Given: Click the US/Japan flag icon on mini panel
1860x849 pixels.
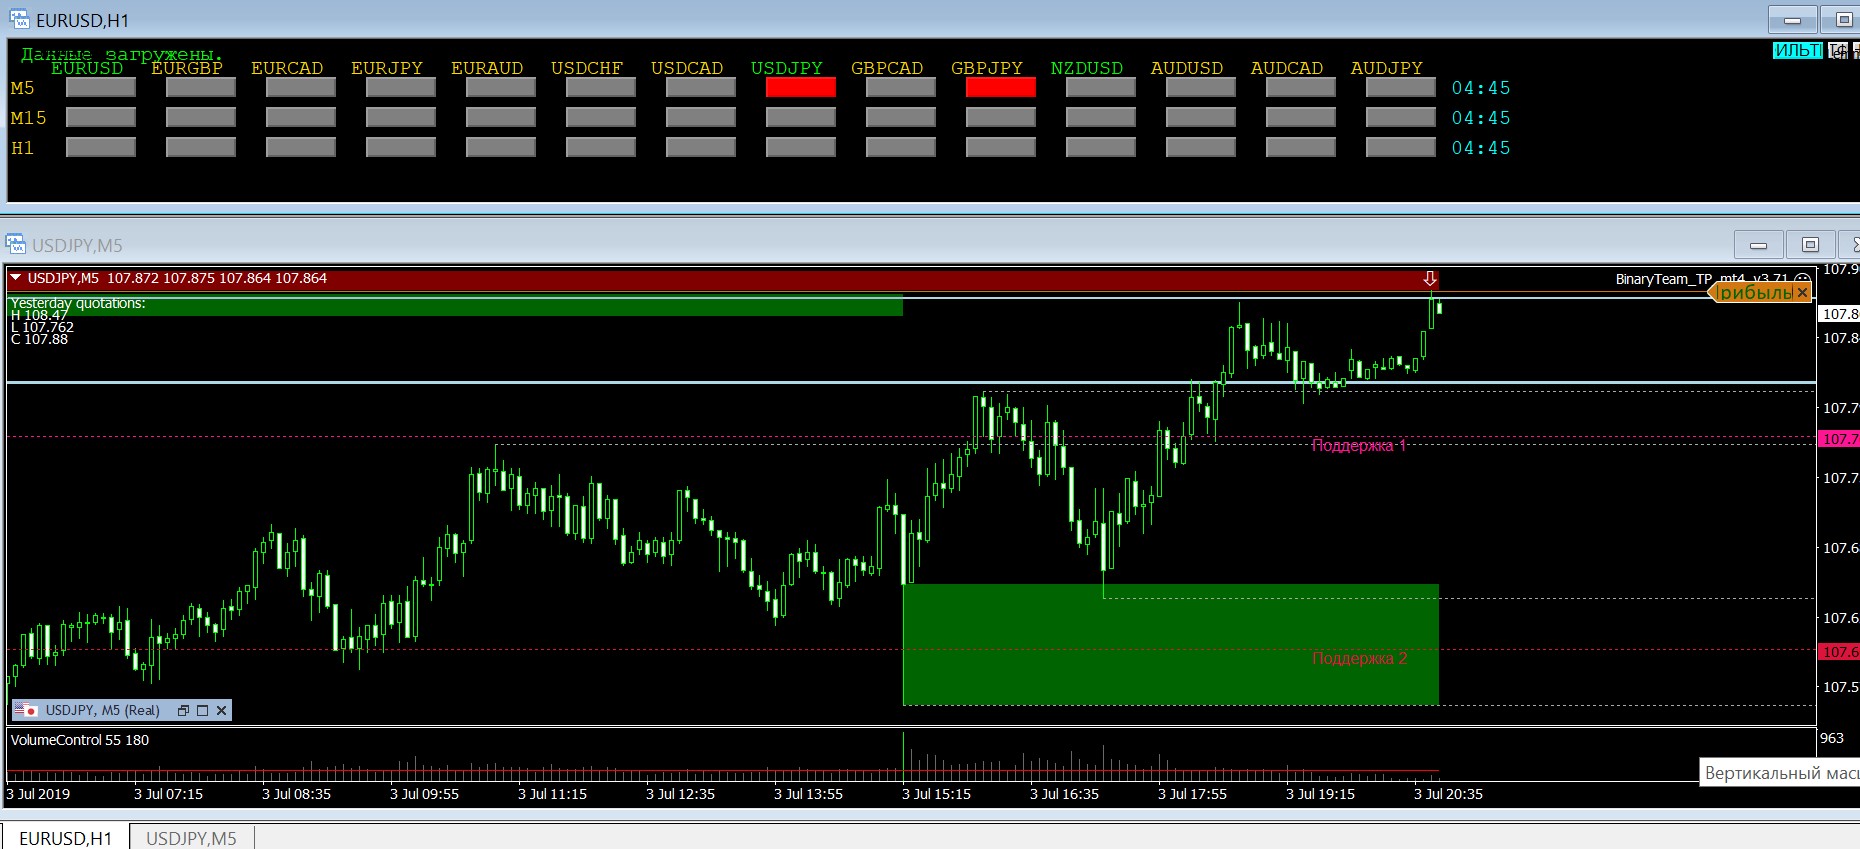Looking at the screenshot, I should coord(26,710).
